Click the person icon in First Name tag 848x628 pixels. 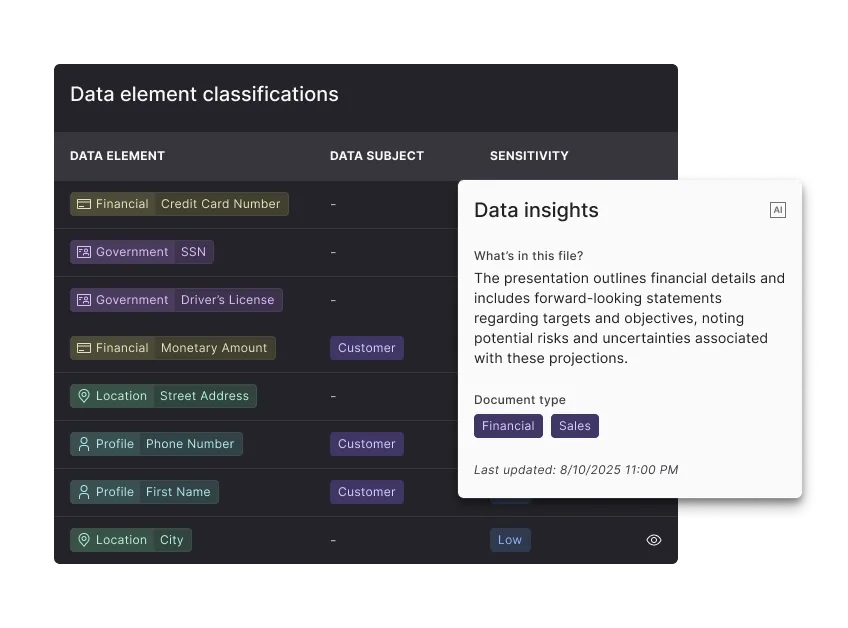[x=84, y=492]
